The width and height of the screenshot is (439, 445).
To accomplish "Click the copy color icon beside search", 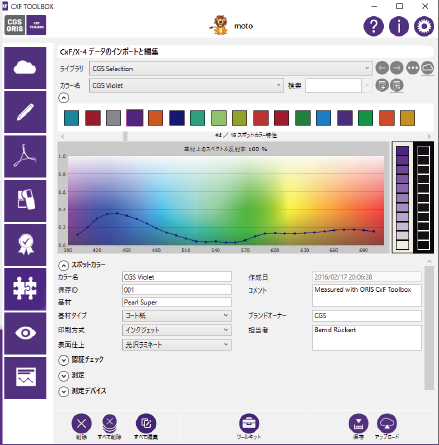I will tap(397, 85).
